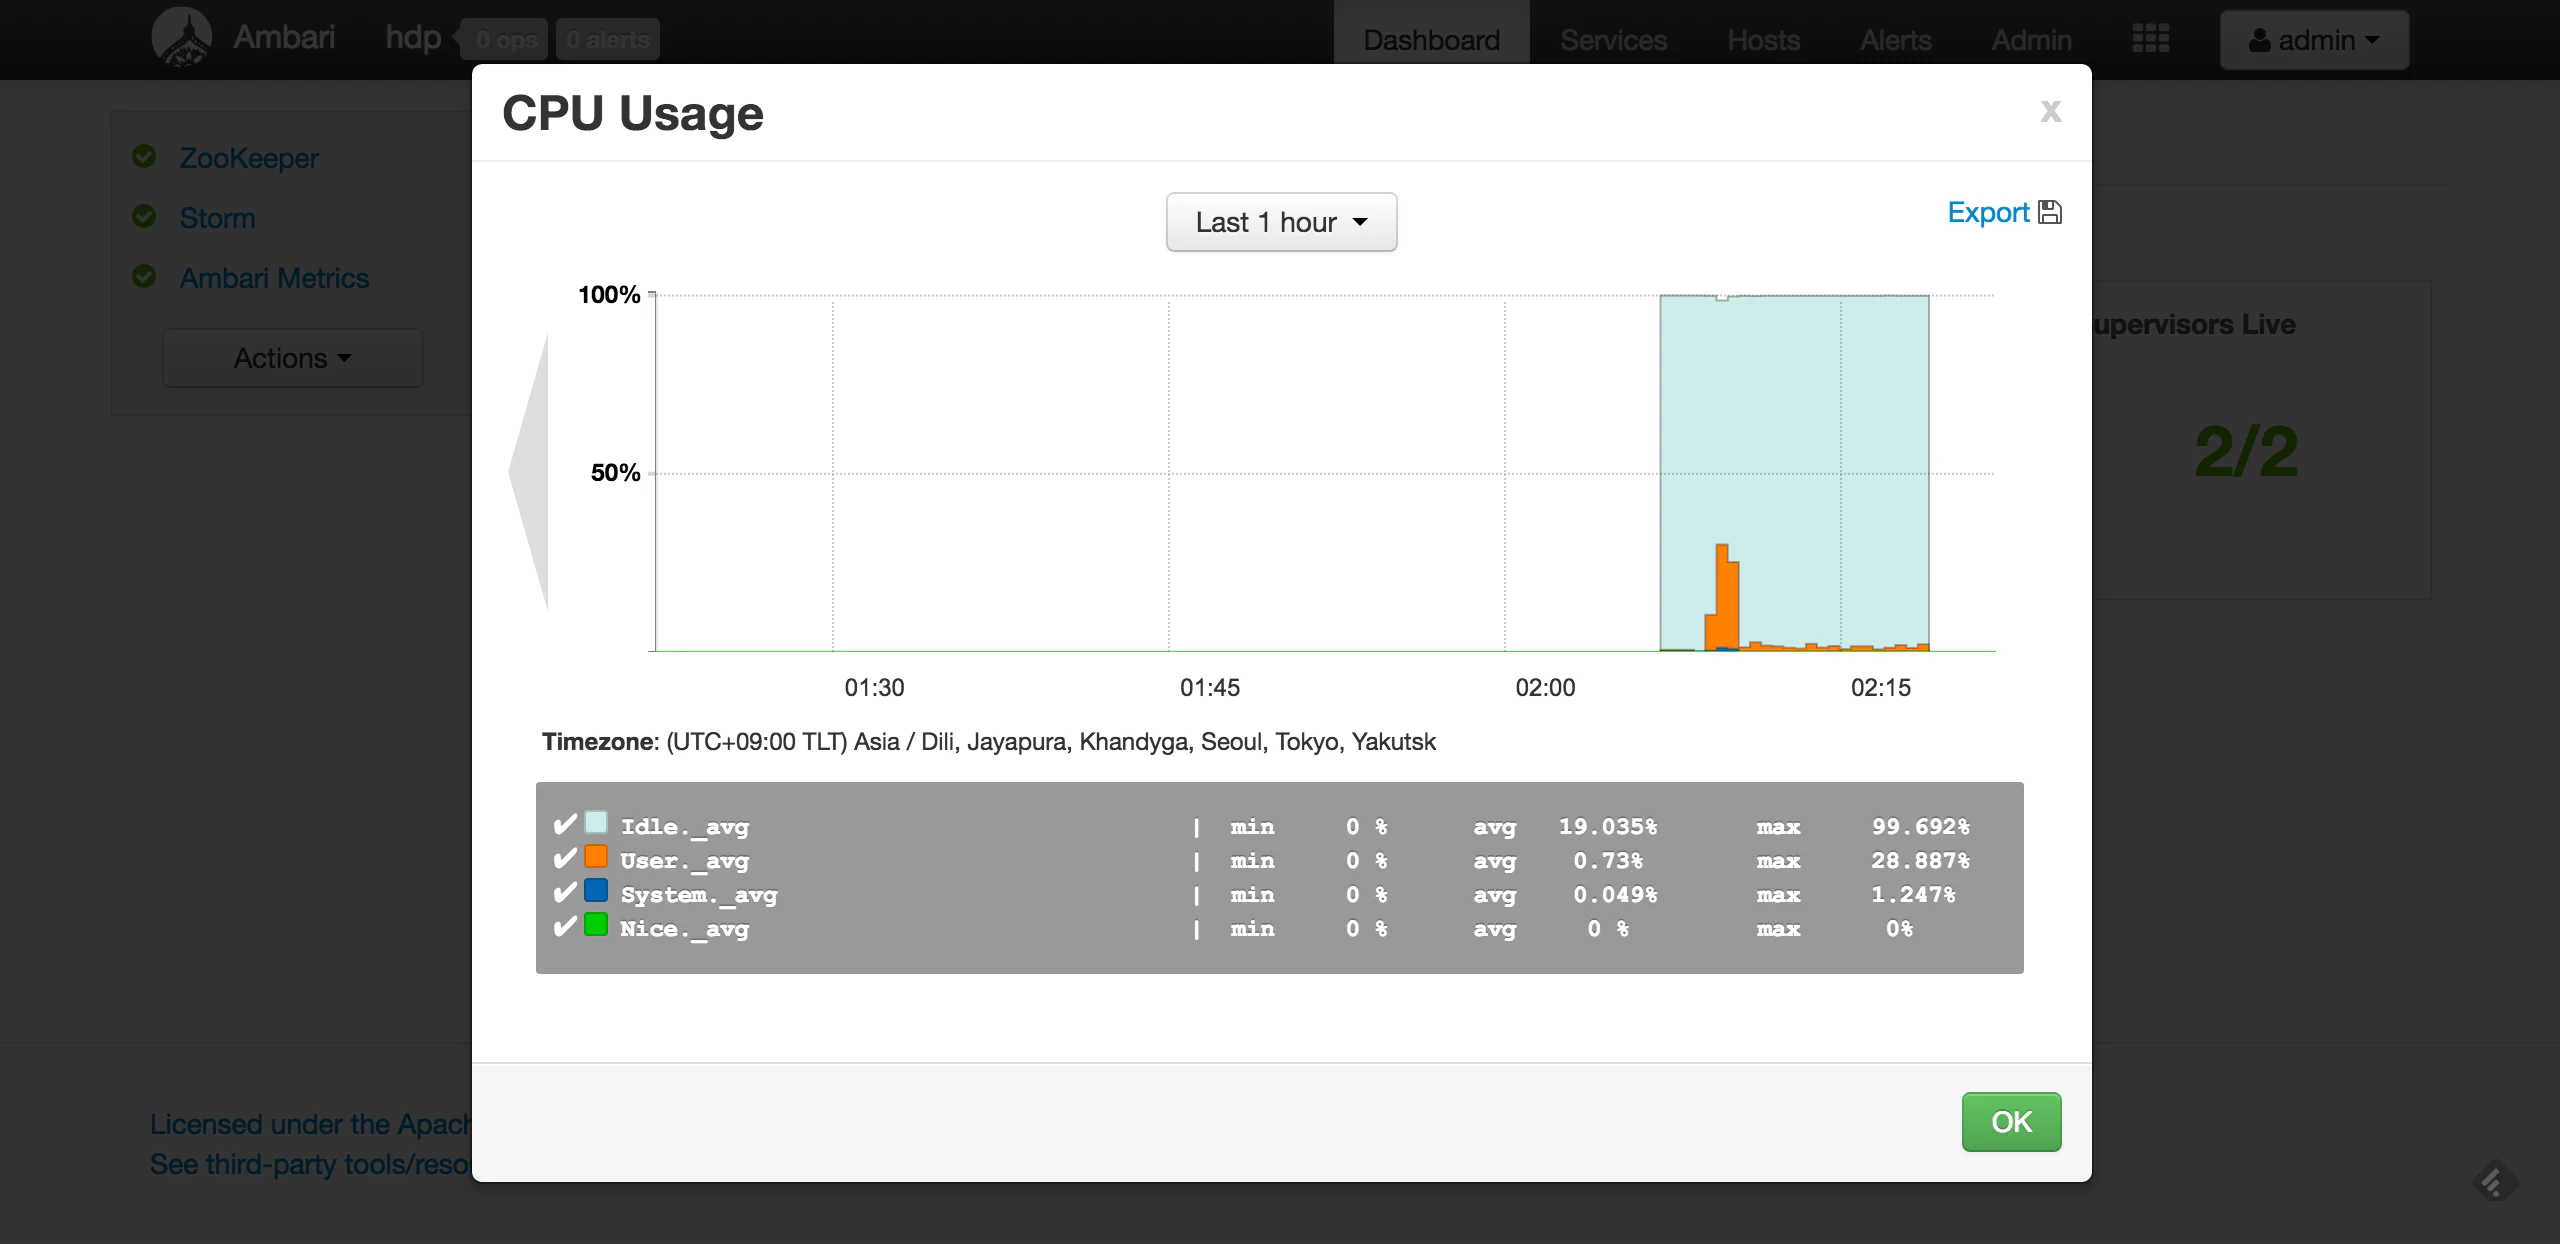Toggle the Idle._avg series checkmark

coord(565,824)
